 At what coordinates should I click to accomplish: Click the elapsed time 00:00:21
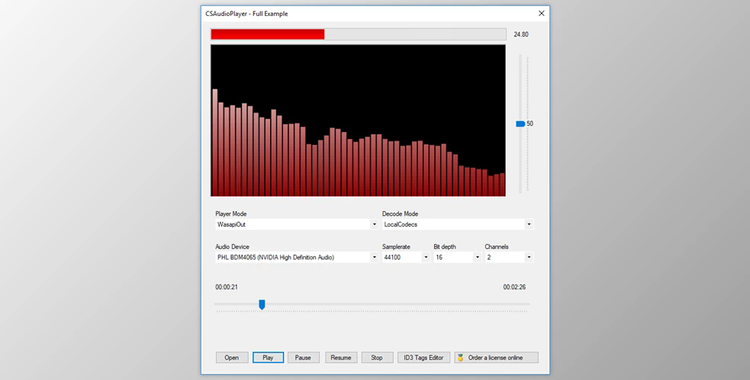tap(226, 287)
